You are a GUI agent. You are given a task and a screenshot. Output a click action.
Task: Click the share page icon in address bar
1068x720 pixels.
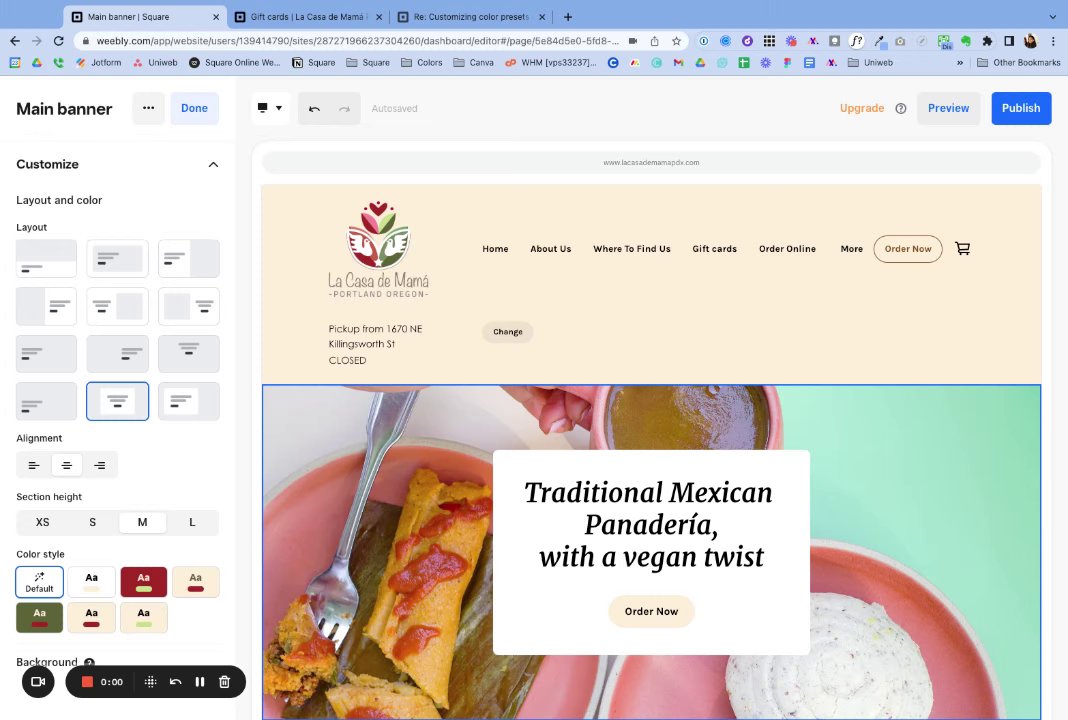click(655, 41)
